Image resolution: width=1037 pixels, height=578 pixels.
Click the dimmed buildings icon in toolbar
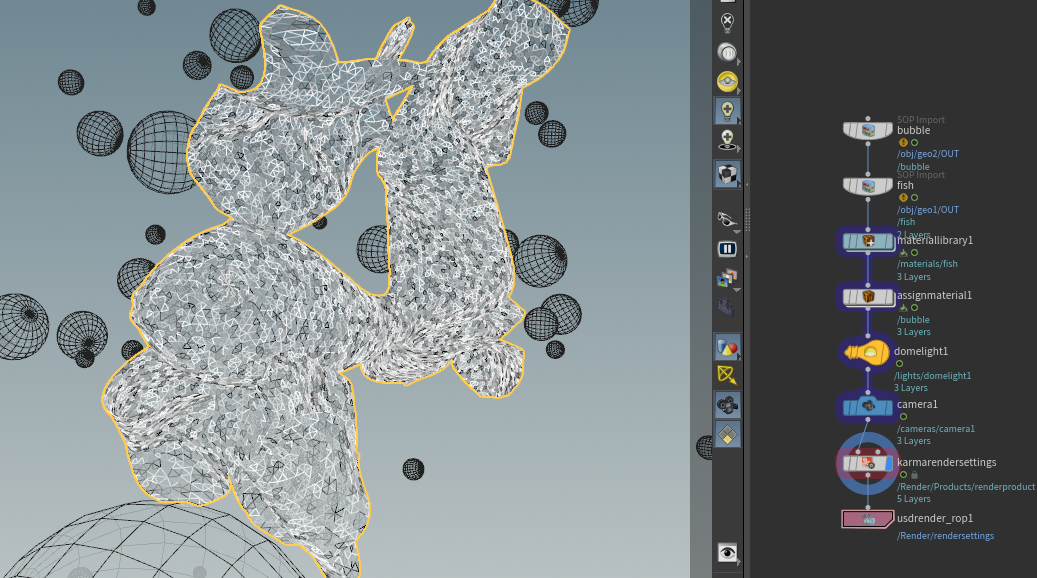click(x=726, y=307)
